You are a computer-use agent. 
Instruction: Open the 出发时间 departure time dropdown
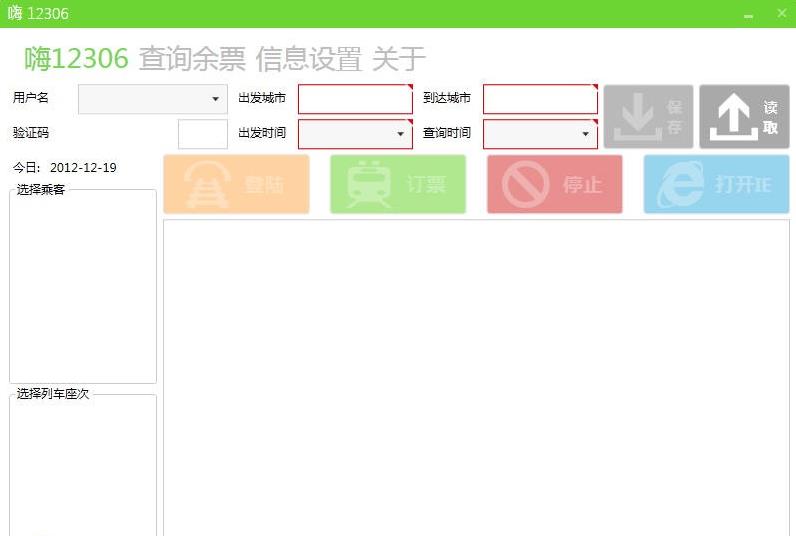pos(400,134)
